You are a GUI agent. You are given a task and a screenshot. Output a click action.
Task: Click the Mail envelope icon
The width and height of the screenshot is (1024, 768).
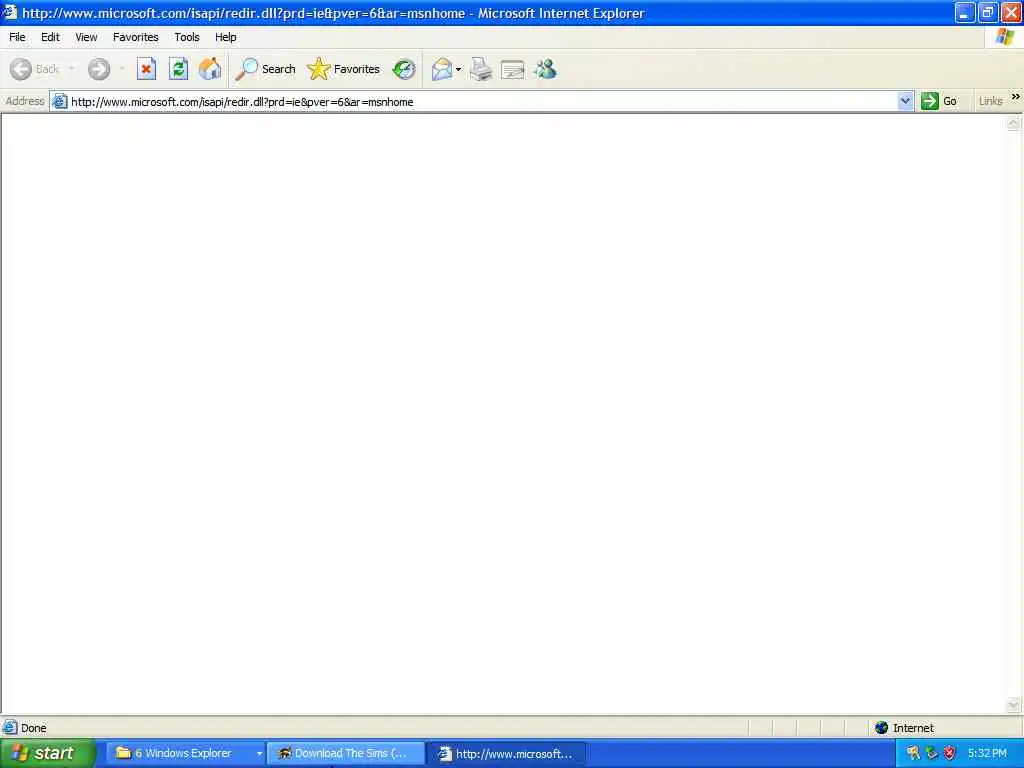[442, 69]
